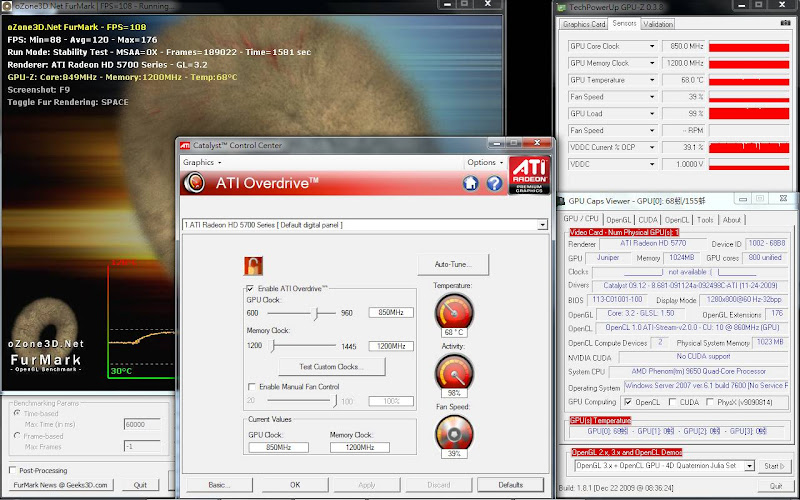Viewport: 800px width, 500px height.
Task: Click the Activity gauge dial
Action: [454, 372]
